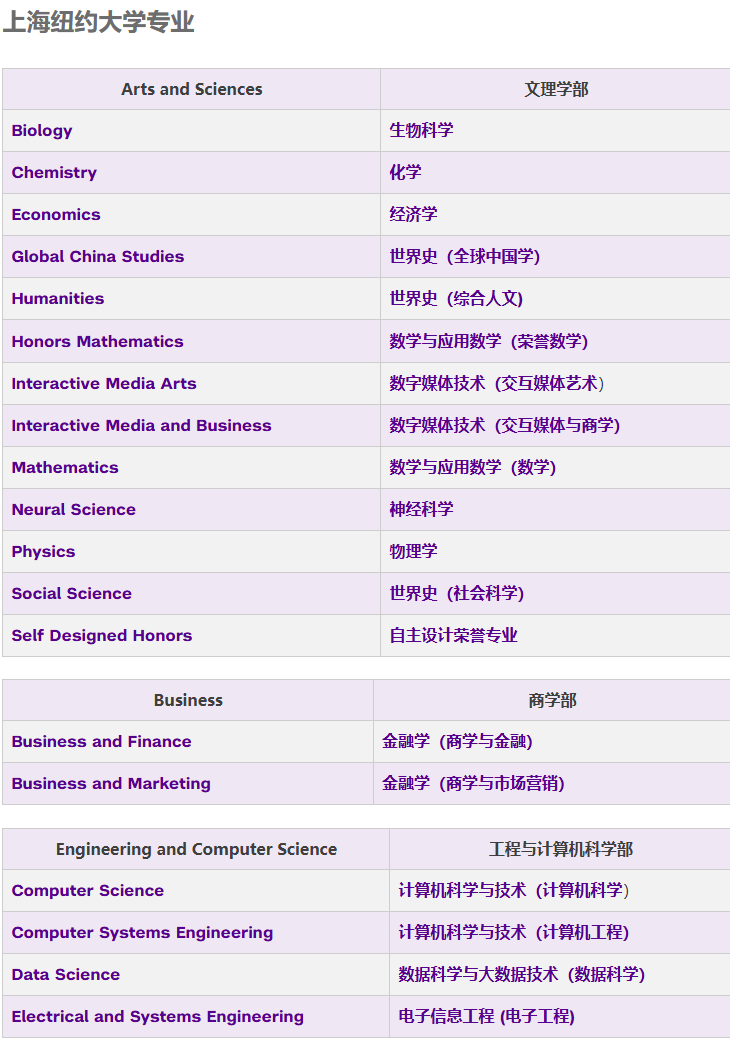Open Computer Systems Engineering link
Screen dimensions: 730x1043
[142, 932]
